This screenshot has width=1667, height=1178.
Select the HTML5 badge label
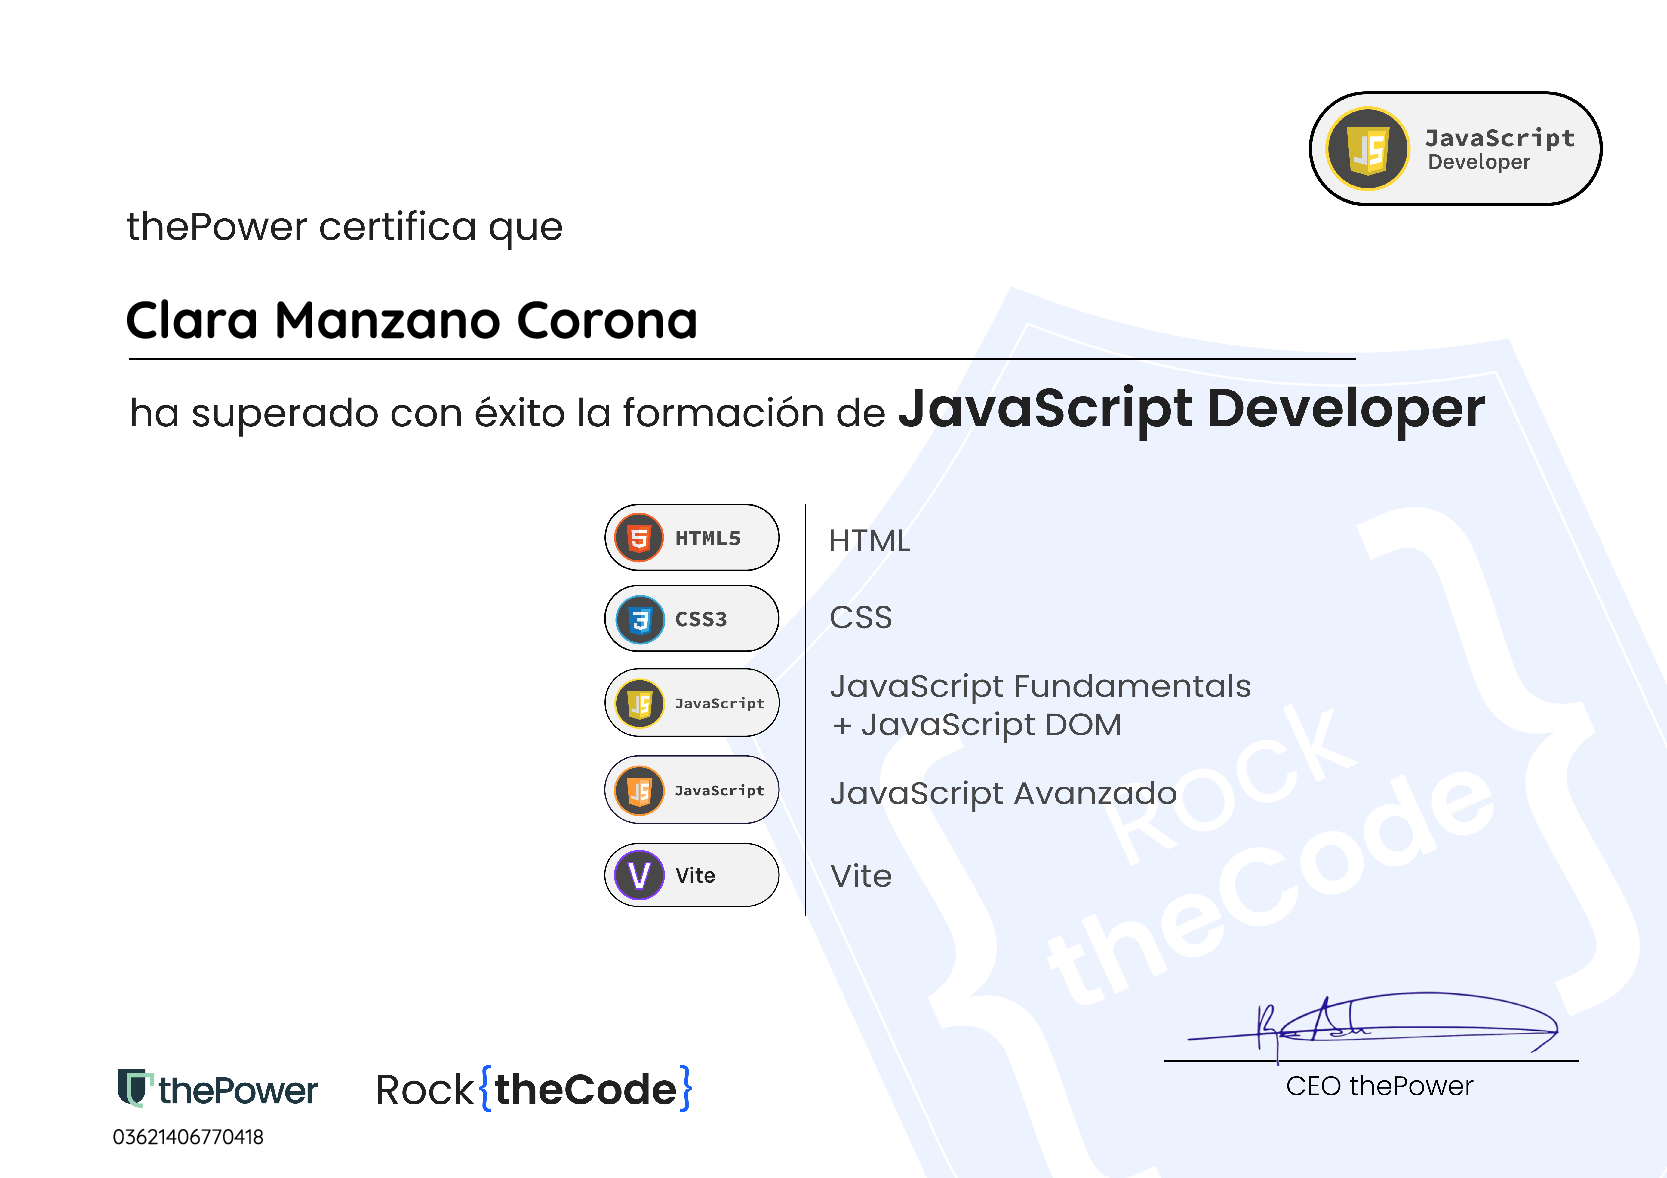click(708, 538)
